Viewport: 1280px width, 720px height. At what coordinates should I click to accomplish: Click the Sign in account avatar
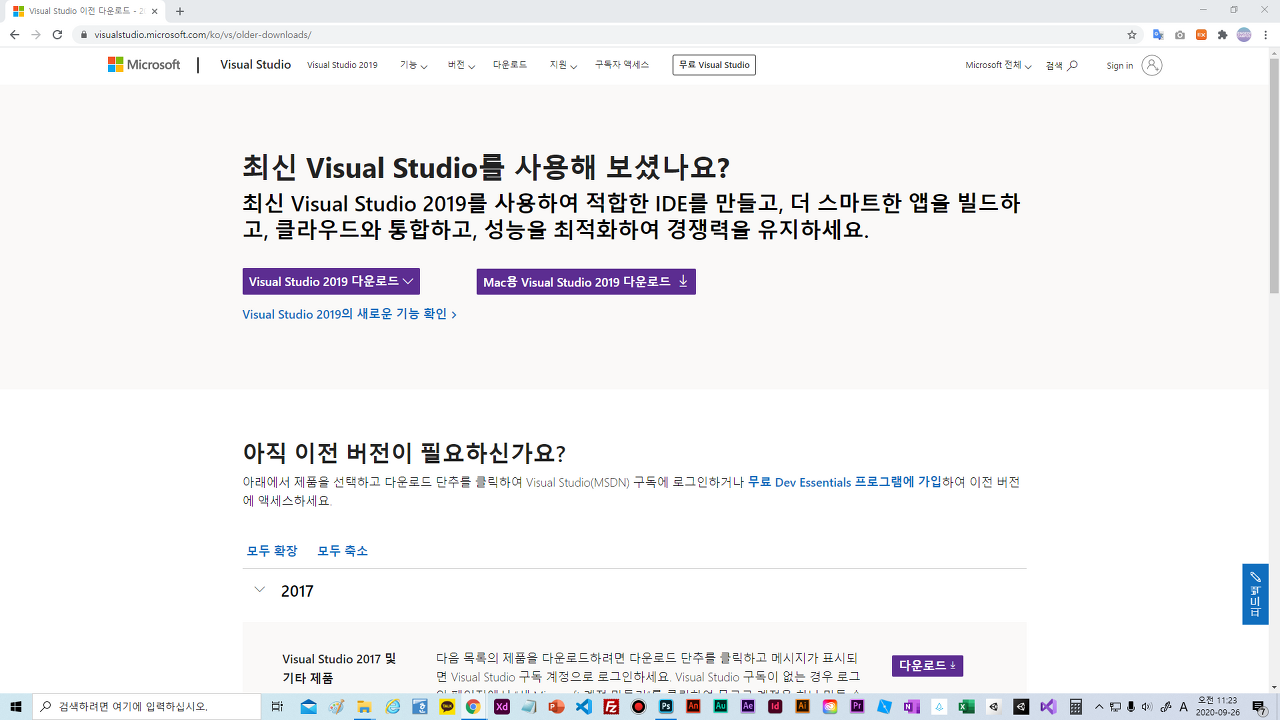1152,65
